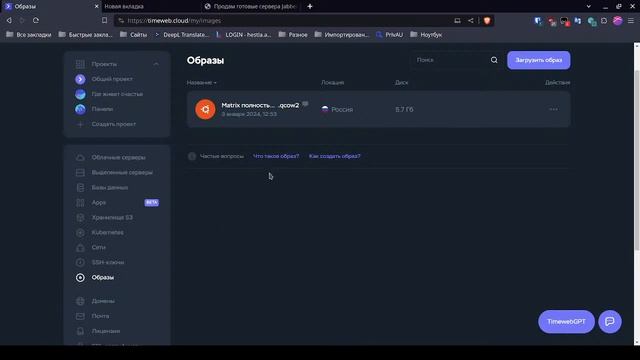Viewport: 640px width, 360px height.
Task: Open the three-dot actions menu for Matrix image
Action: (553, 109)
